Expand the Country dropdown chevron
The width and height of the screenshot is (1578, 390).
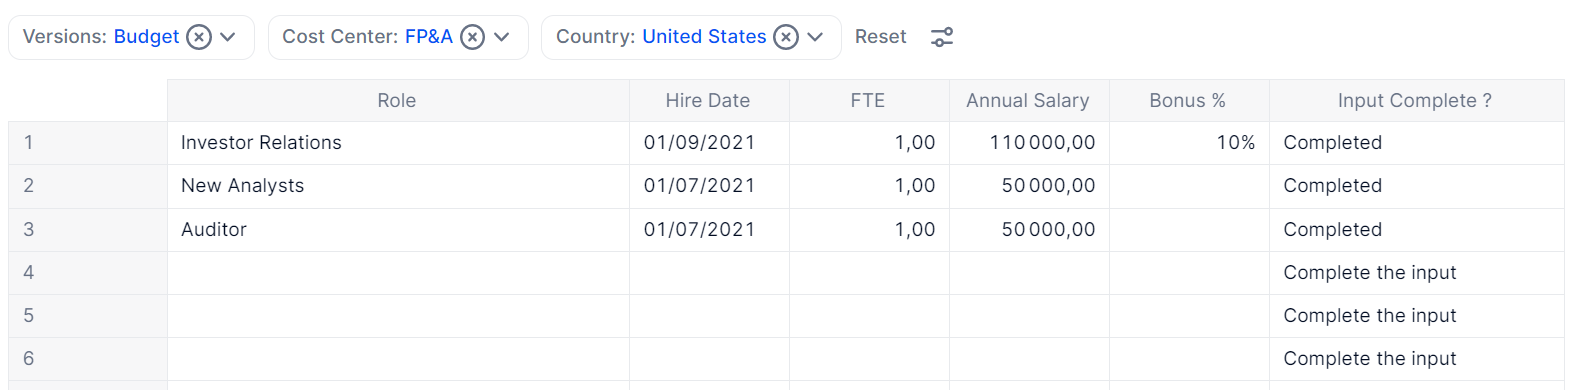point(815,37)
